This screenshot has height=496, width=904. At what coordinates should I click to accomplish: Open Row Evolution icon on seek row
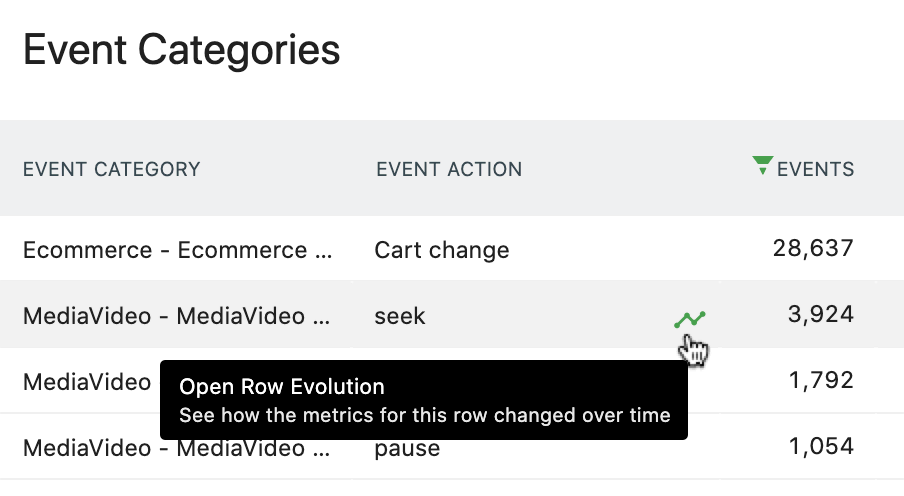pyautogui.click(x=690, y=319)
